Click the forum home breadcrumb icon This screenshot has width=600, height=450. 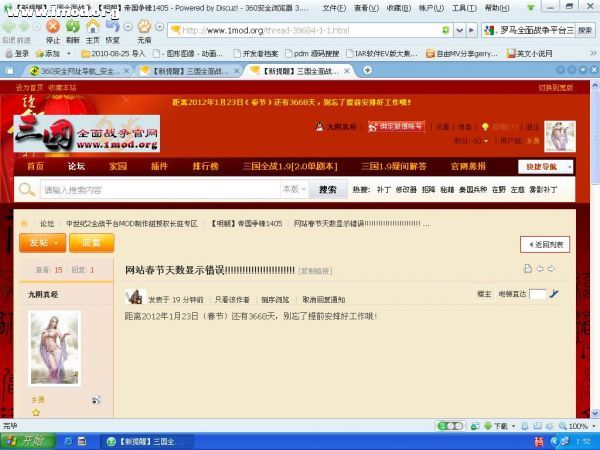(x=24, y=223)
